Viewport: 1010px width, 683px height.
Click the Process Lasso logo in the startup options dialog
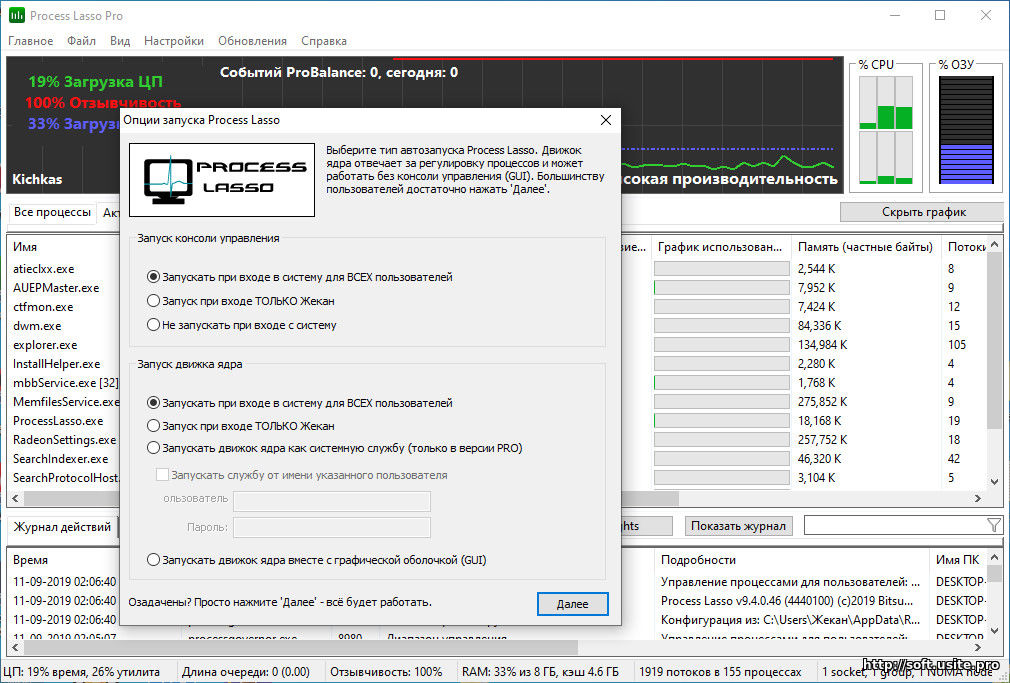point(222,180)
